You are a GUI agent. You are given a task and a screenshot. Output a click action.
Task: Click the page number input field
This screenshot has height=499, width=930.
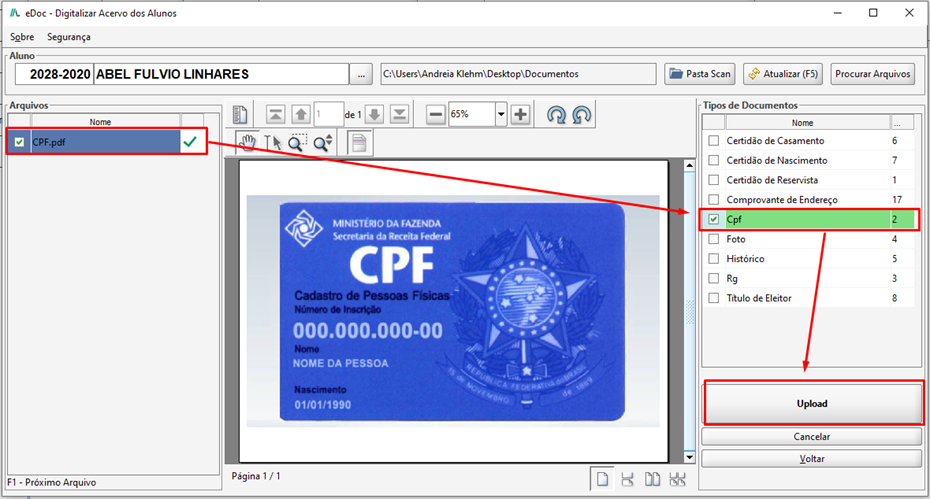[x=329, y=115]
